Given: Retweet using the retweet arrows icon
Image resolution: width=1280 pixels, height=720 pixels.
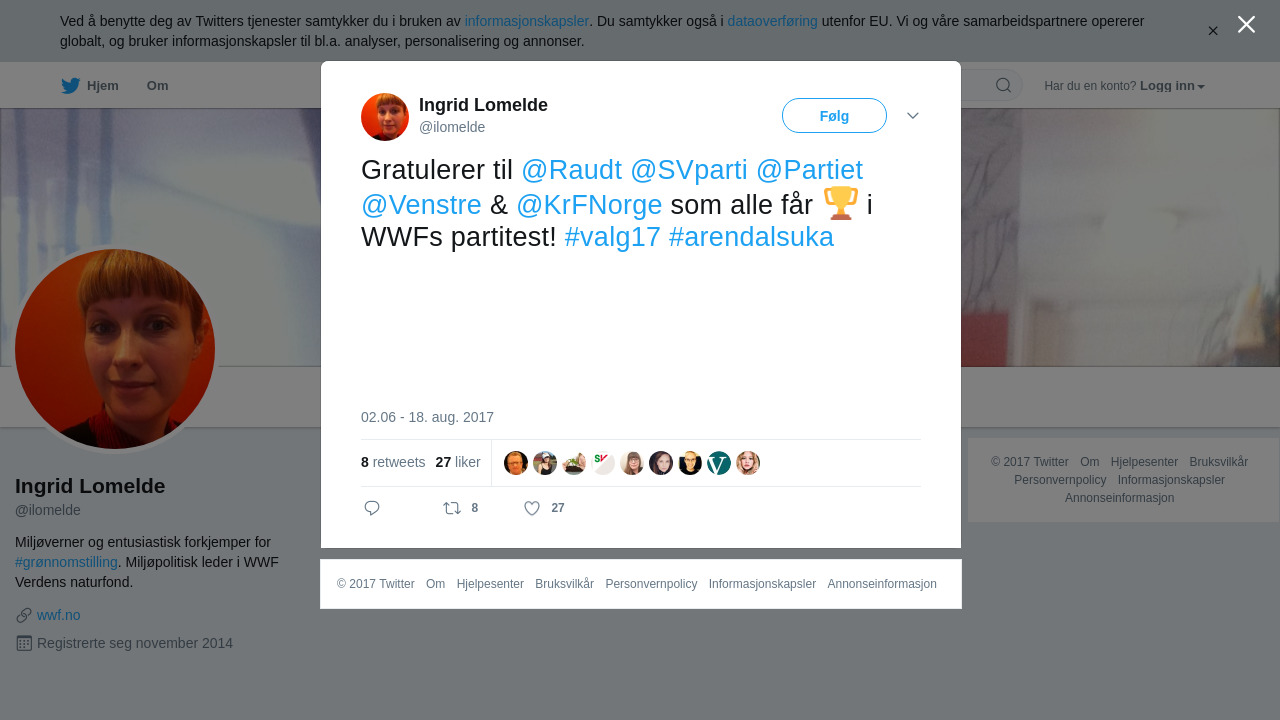Looking at the screenshot, I should pyautogui.click(x=452, y=508).
